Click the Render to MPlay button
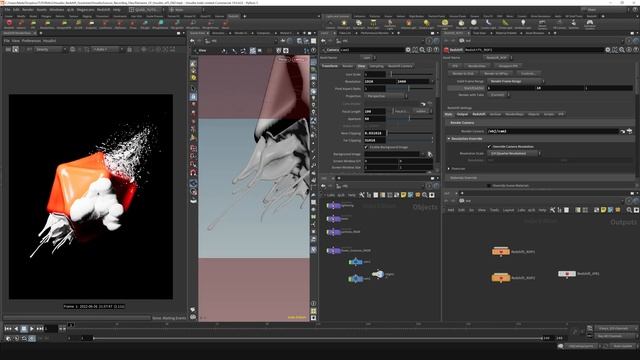640x360 pixels. coord(496,73)
